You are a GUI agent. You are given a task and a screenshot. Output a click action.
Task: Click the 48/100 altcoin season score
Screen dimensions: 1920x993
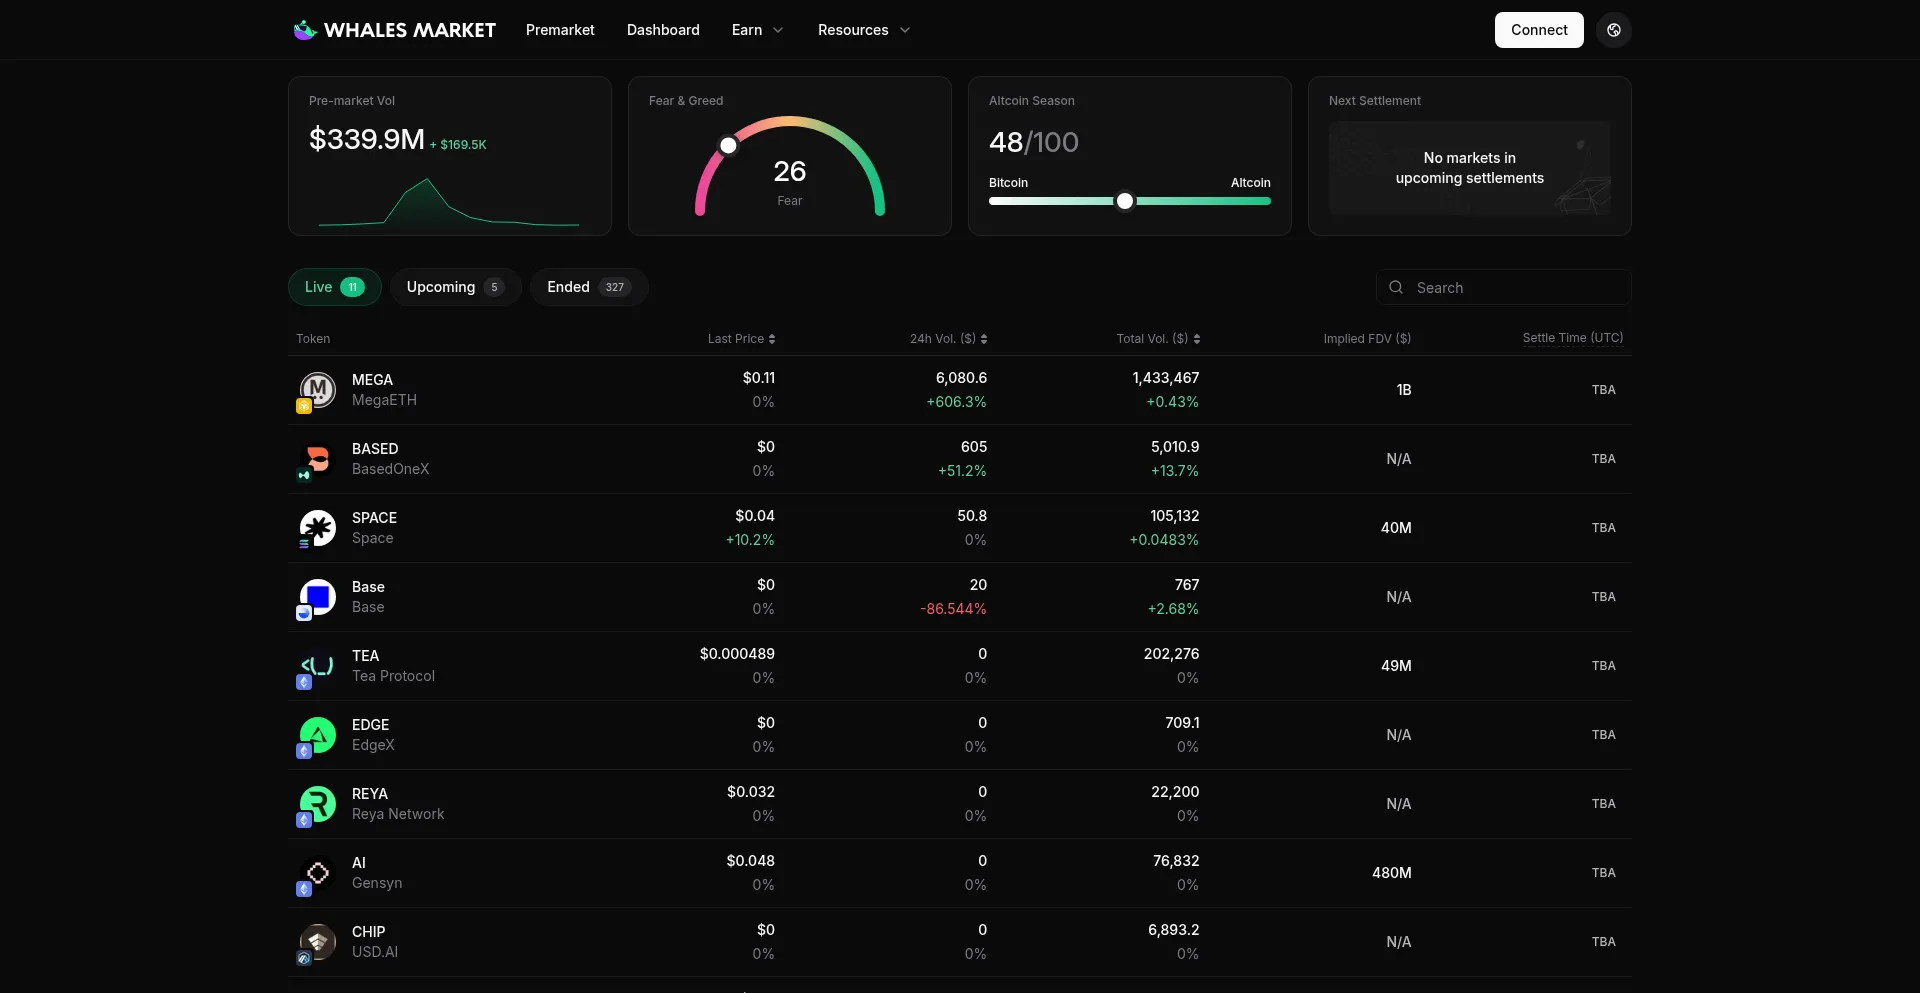1034,142
